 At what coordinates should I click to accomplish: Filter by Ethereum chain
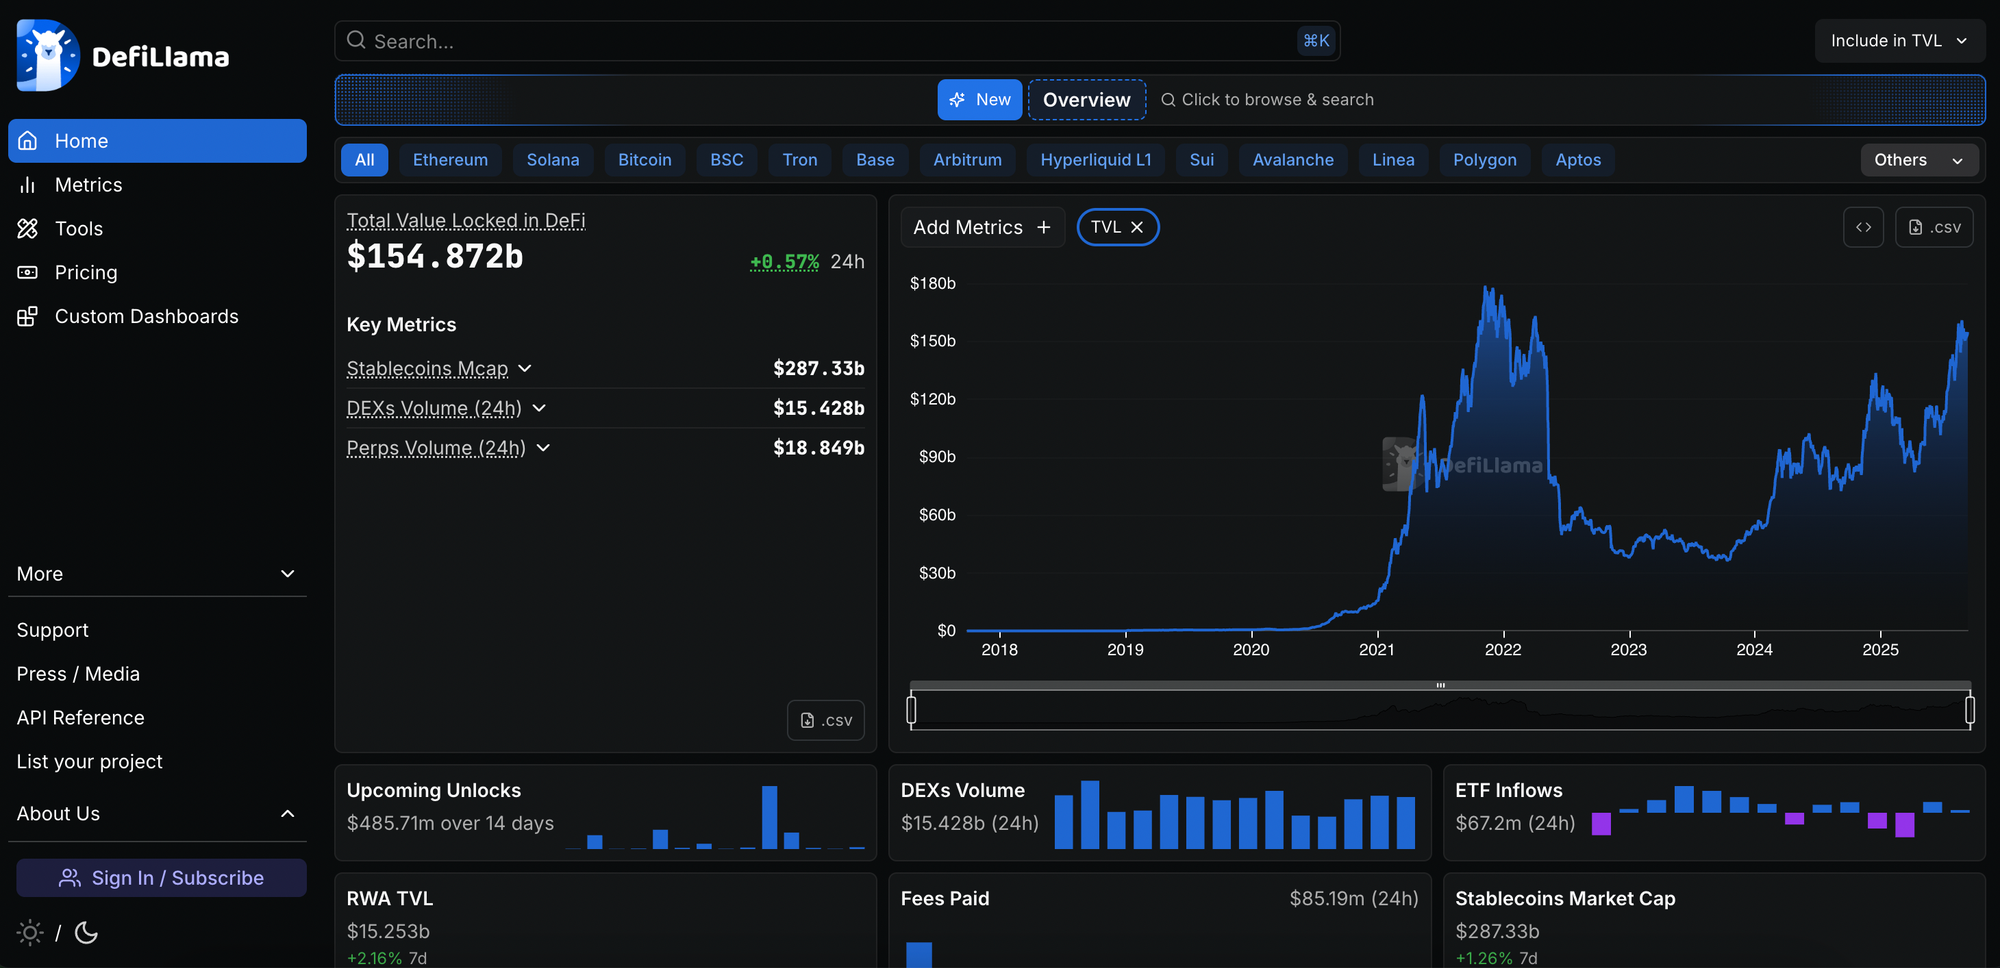pos(451,160)
